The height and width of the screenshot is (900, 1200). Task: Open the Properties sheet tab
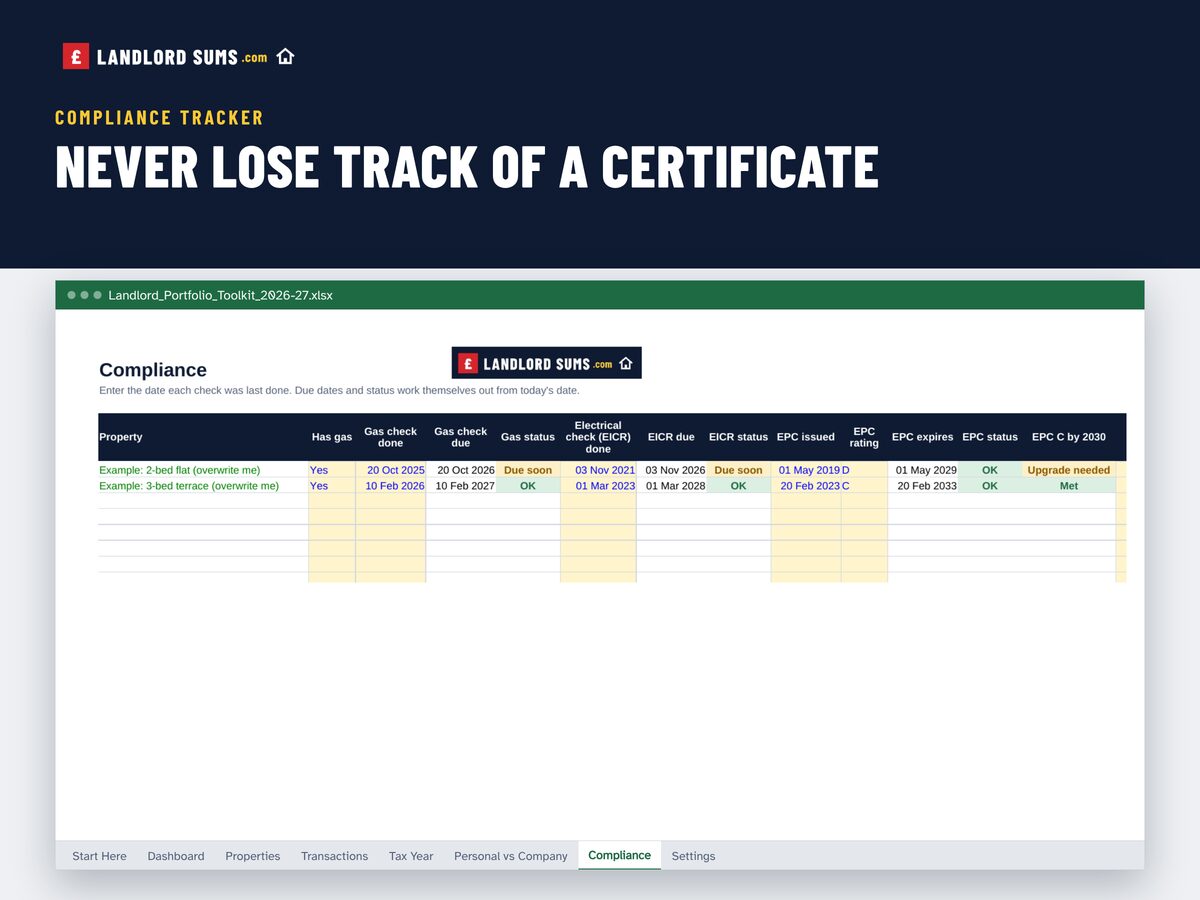pos(253,856)
